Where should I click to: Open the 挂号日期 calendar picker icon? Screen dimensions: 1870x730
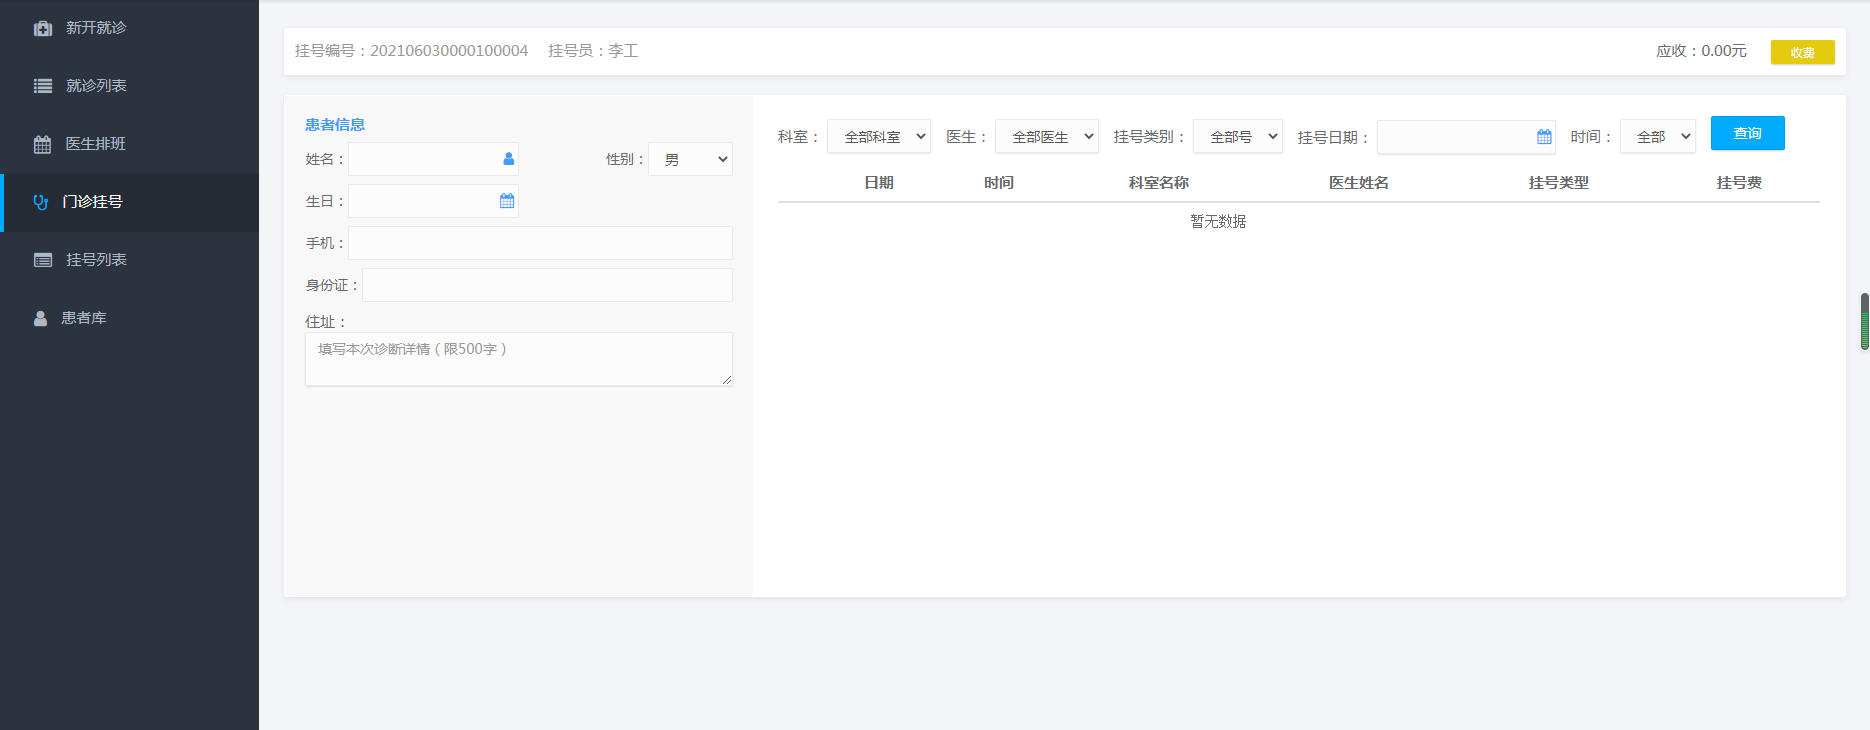click(x=1544, y=137)
